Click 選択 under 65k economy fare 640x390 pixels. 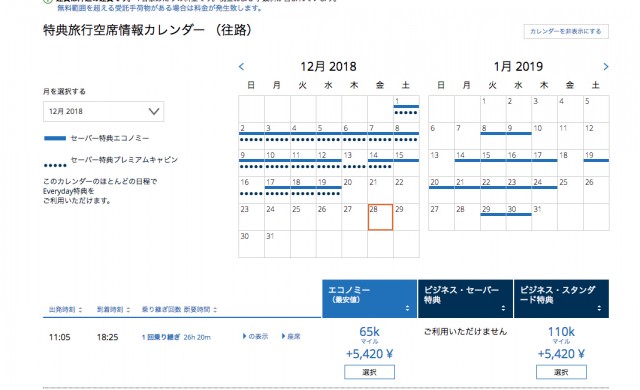point(369,372)
